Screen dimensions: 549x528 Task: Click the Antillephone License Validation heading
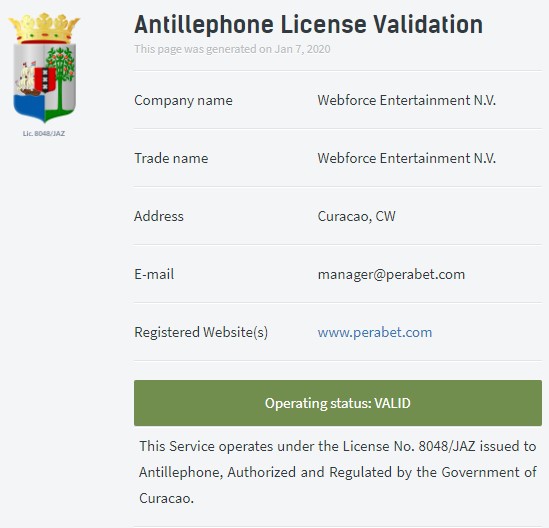[308, 25]
